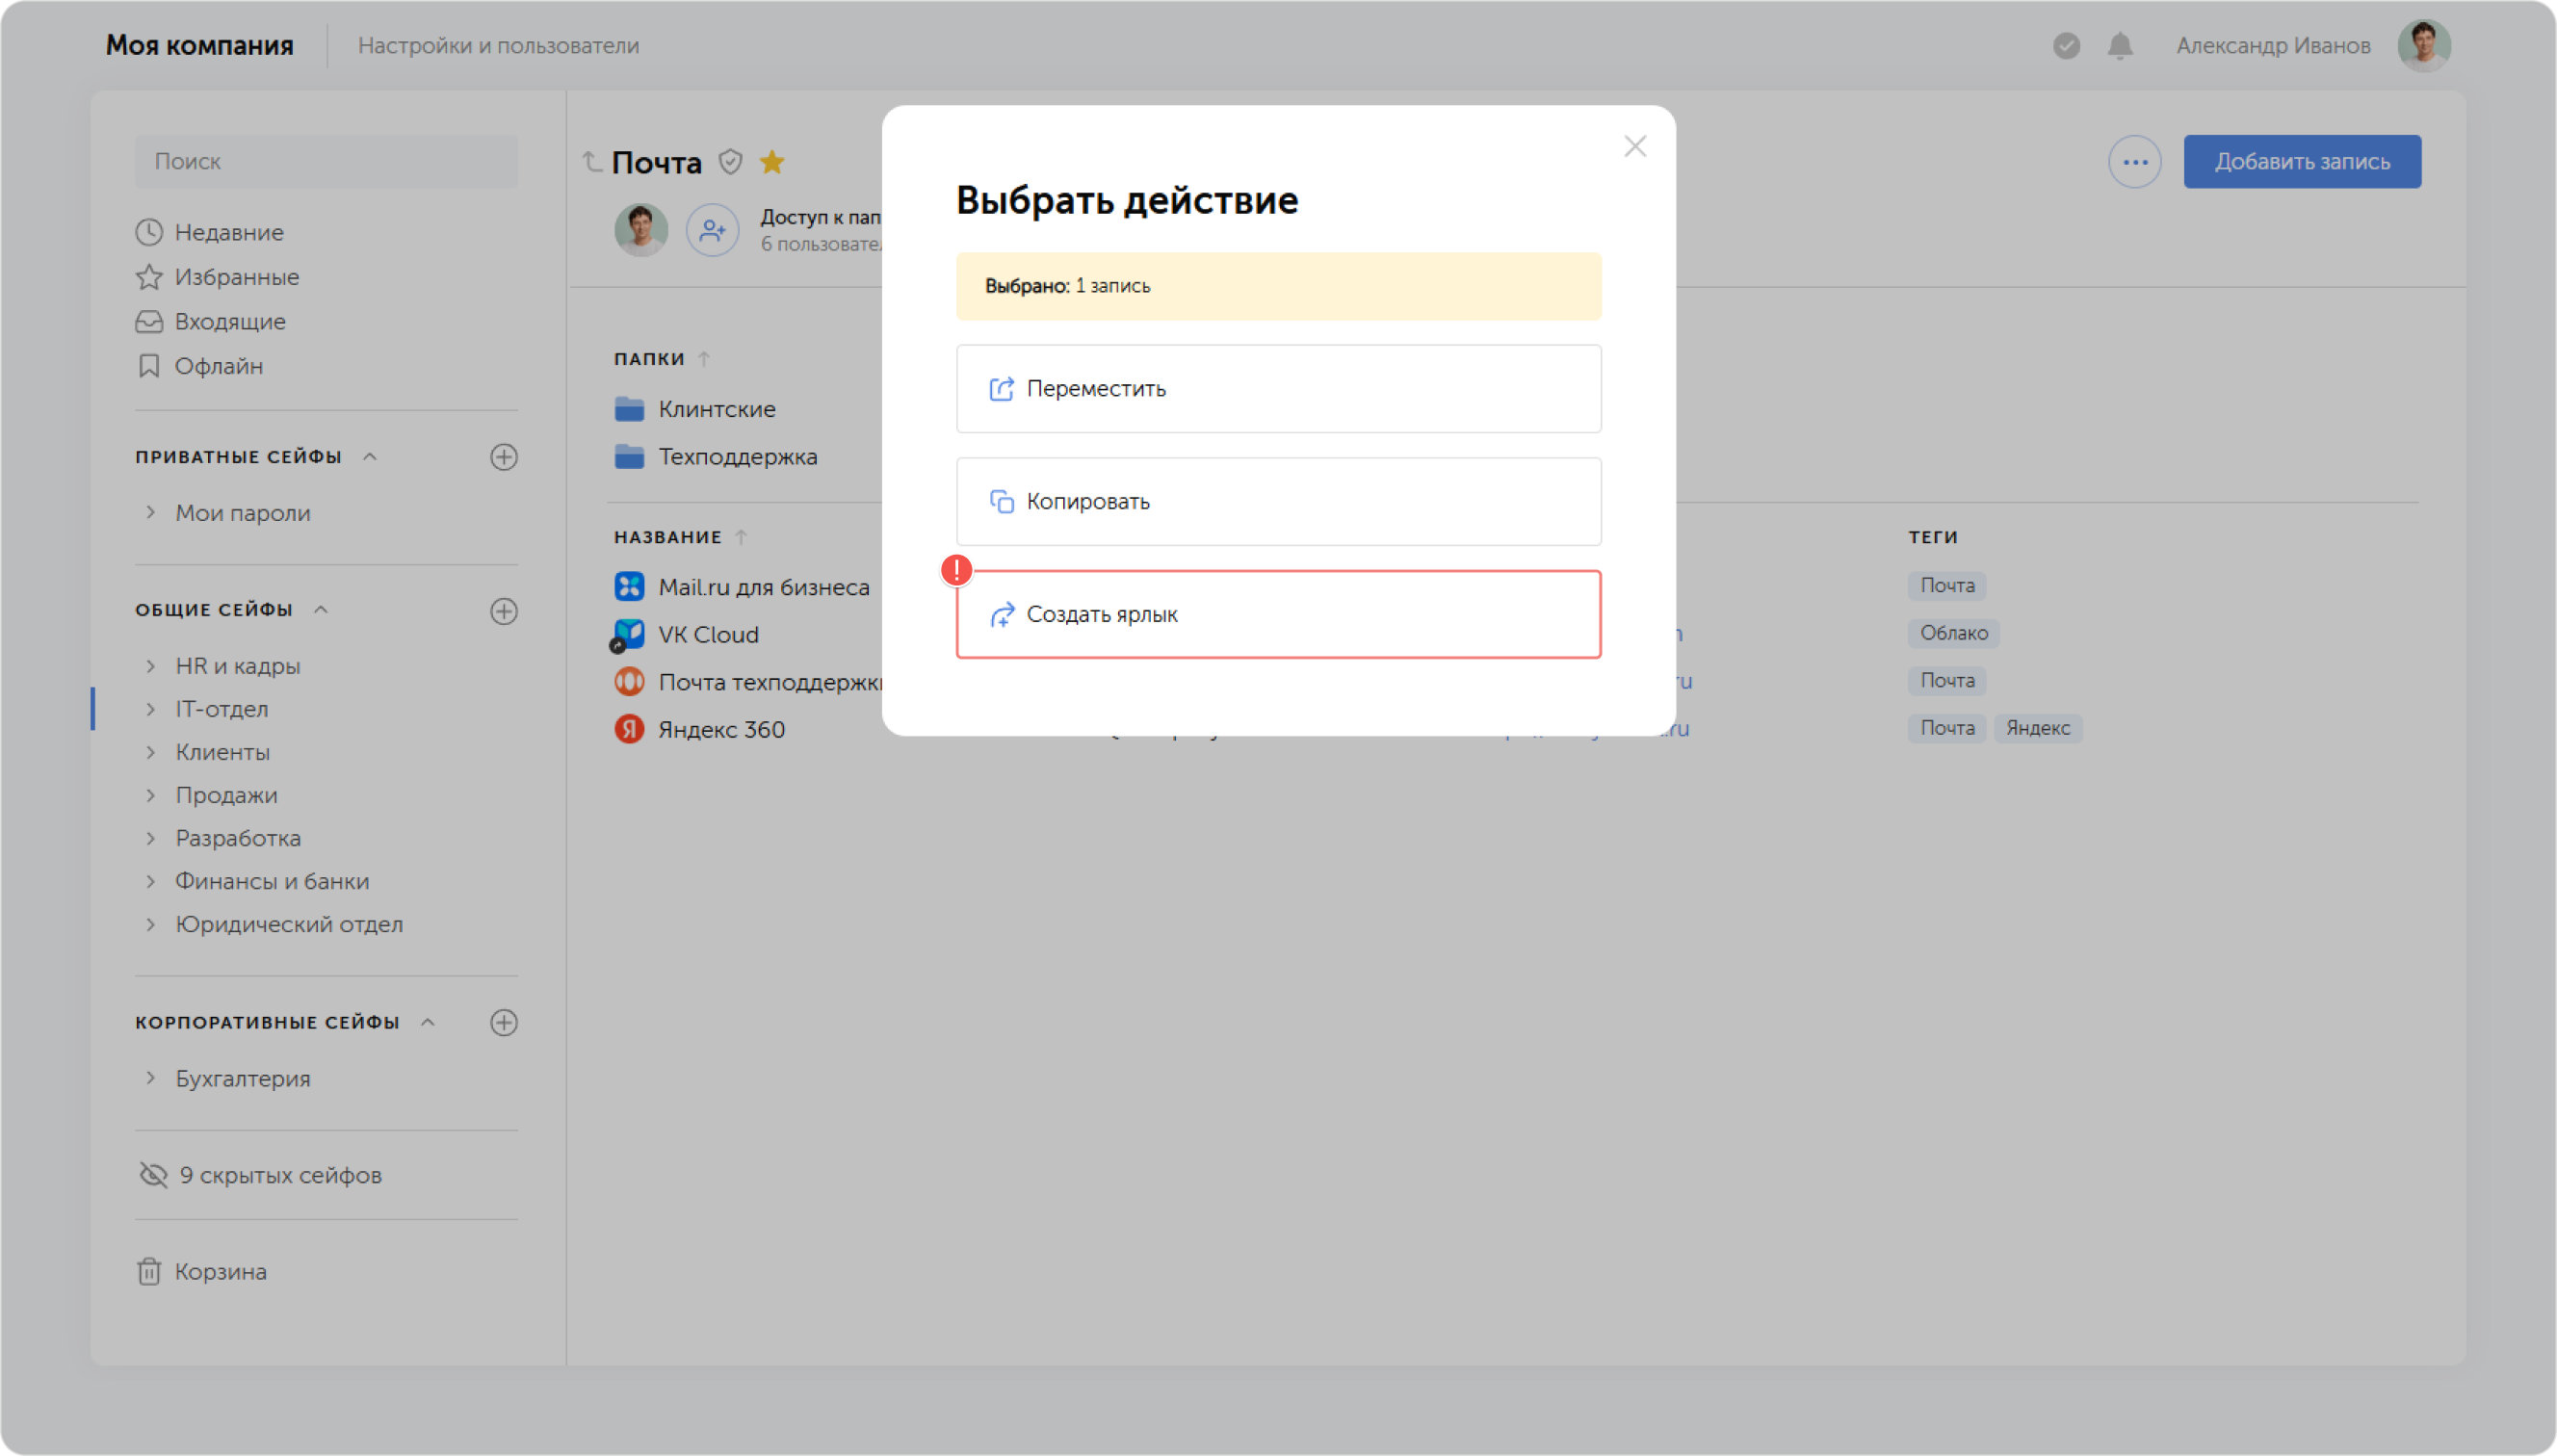2557x1456 pixels.
Task: Open the Клинтские folder
Action: [x=695, y=409]
